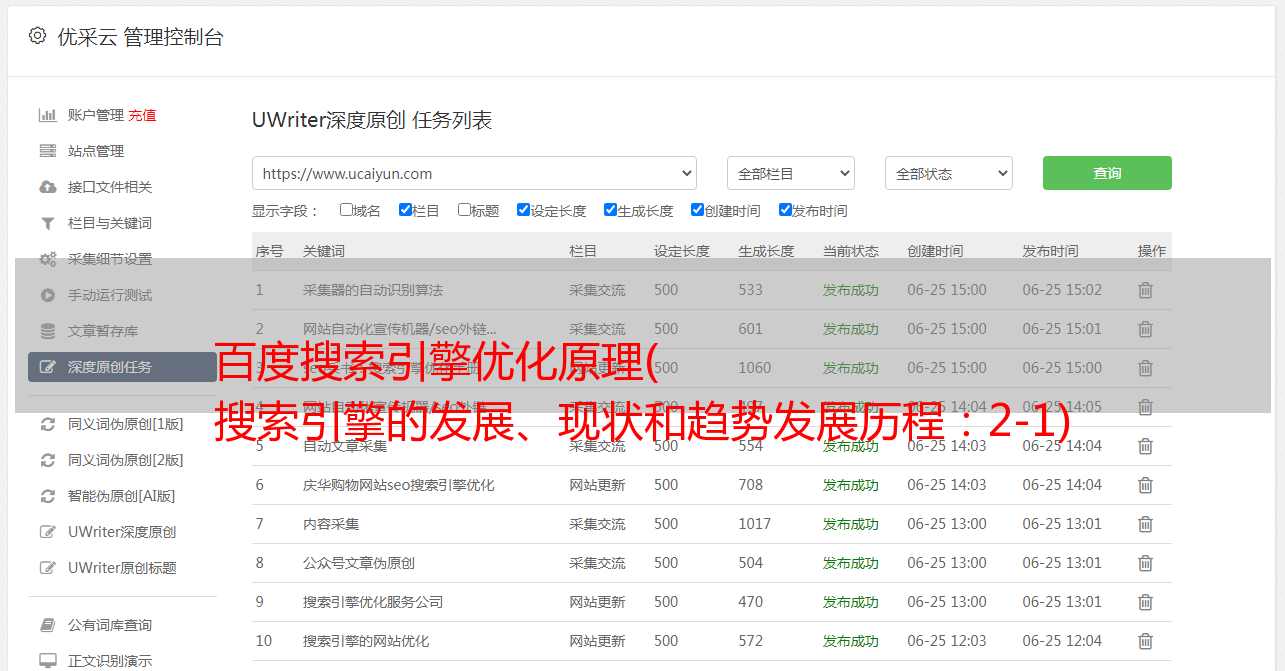The width and height of the screenshot is (1285, 671).
Task: Remove 公众号文章伪原创 with its trash icon
Action: pyautogui.click(x=1145, y=563)
